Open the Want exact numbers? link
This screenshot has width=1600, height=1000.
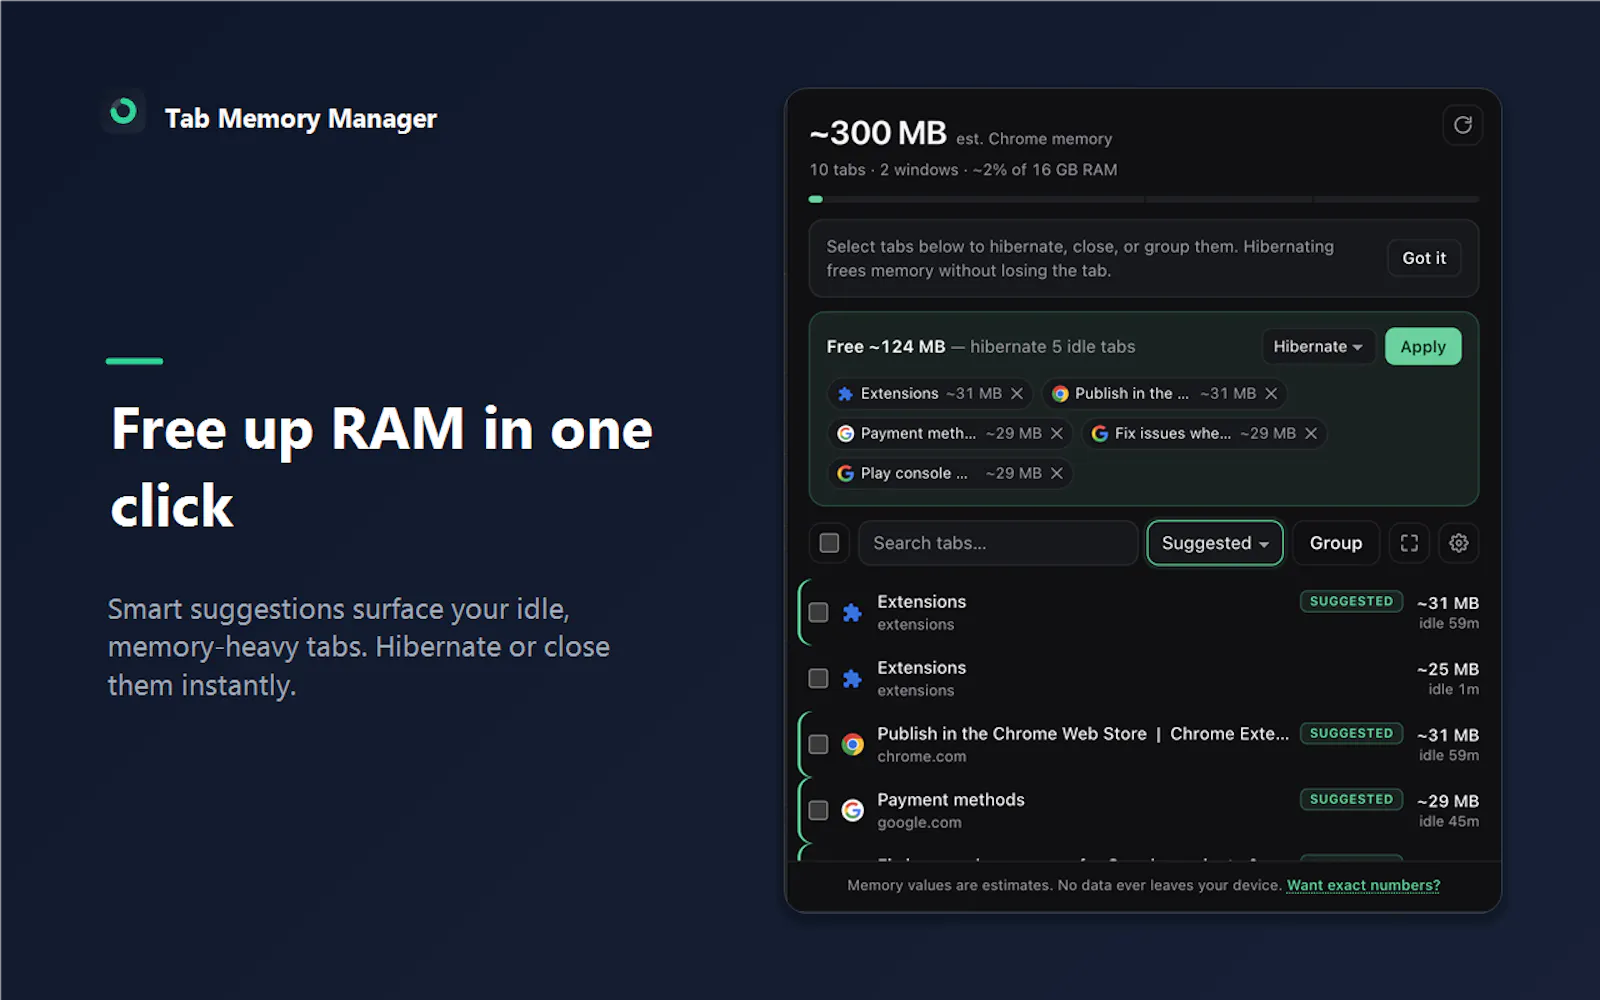click(x=1363, y=885)
